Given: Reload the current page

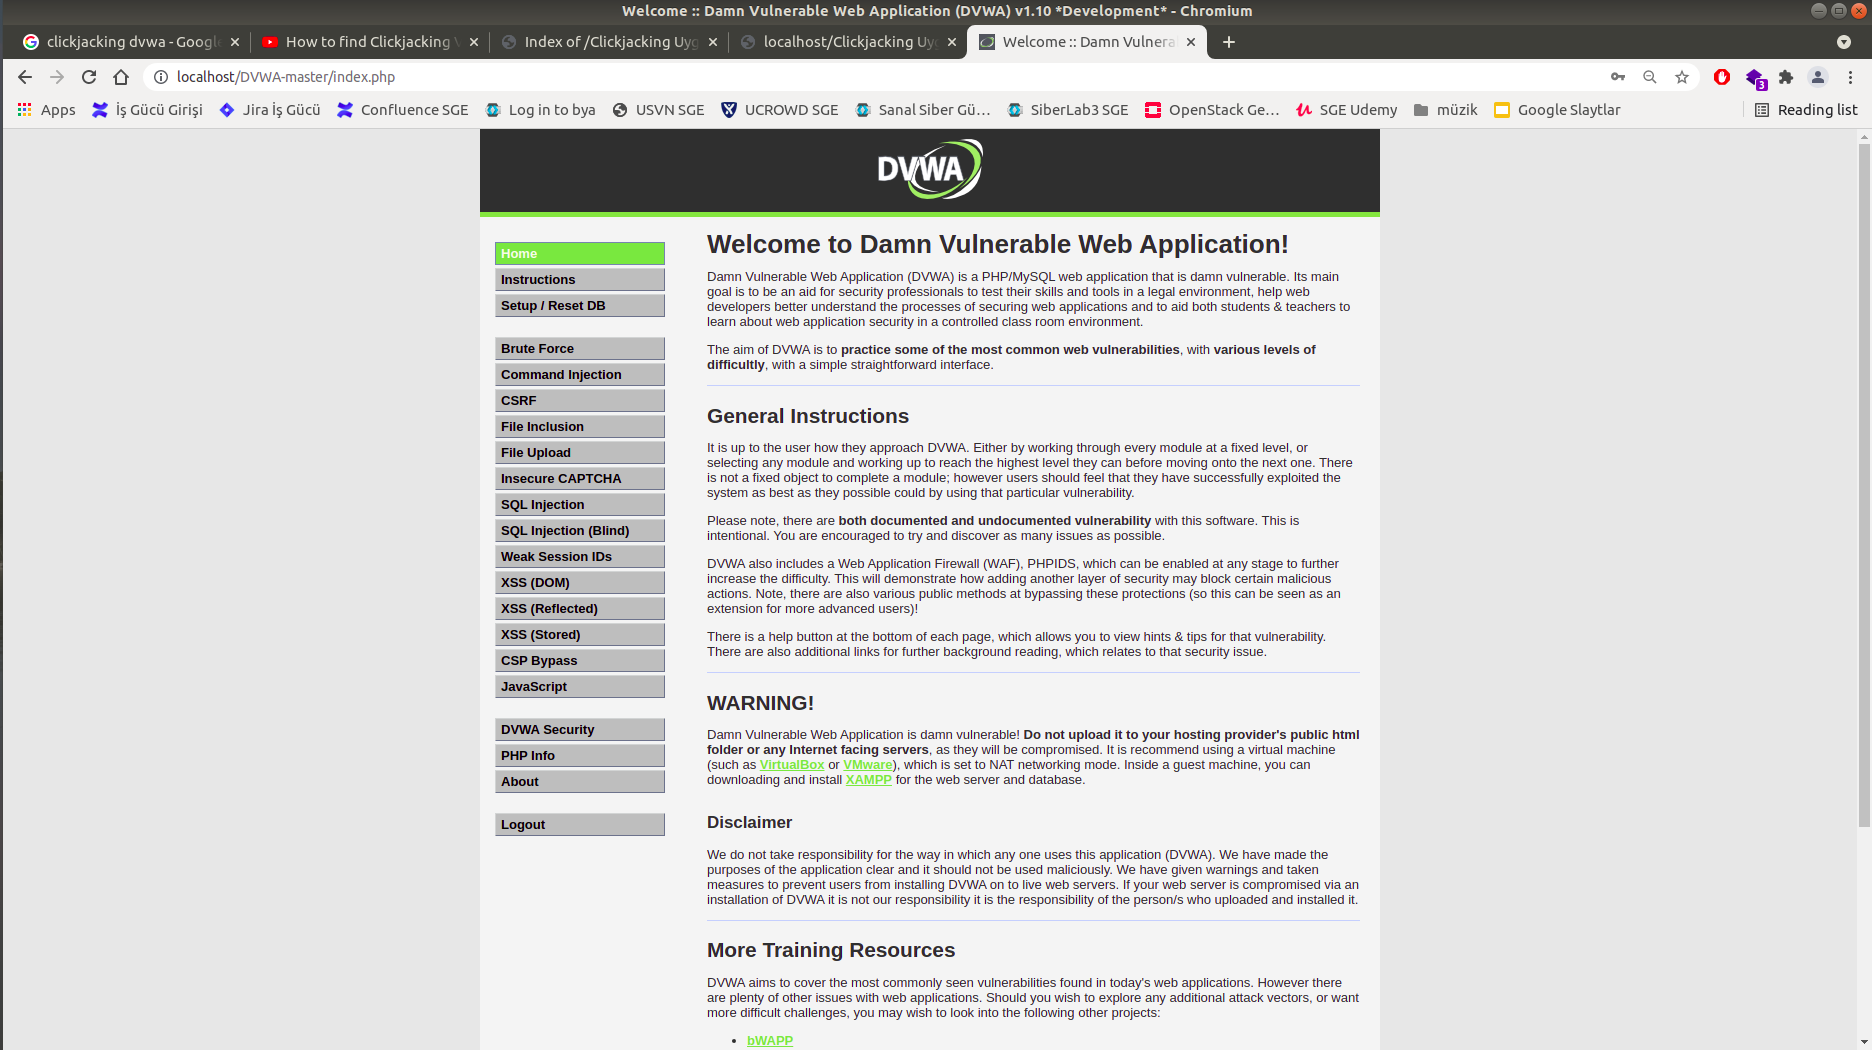Looking at the screenshot, I should point(89,77).
